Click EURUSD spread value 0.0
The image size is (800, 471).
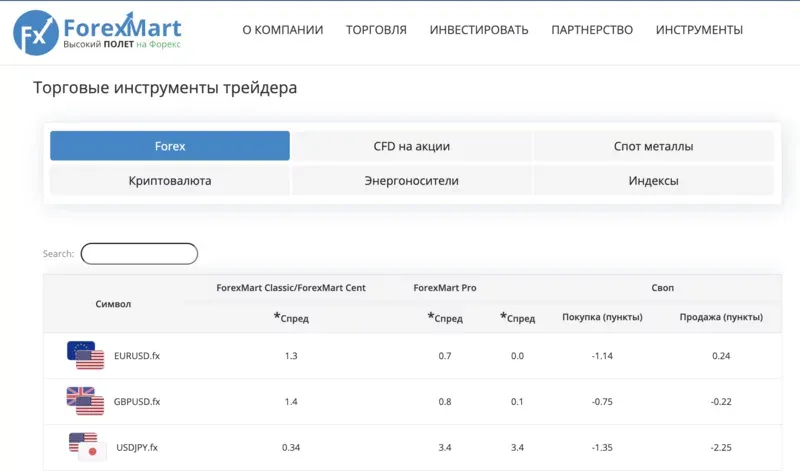point(517,356)
